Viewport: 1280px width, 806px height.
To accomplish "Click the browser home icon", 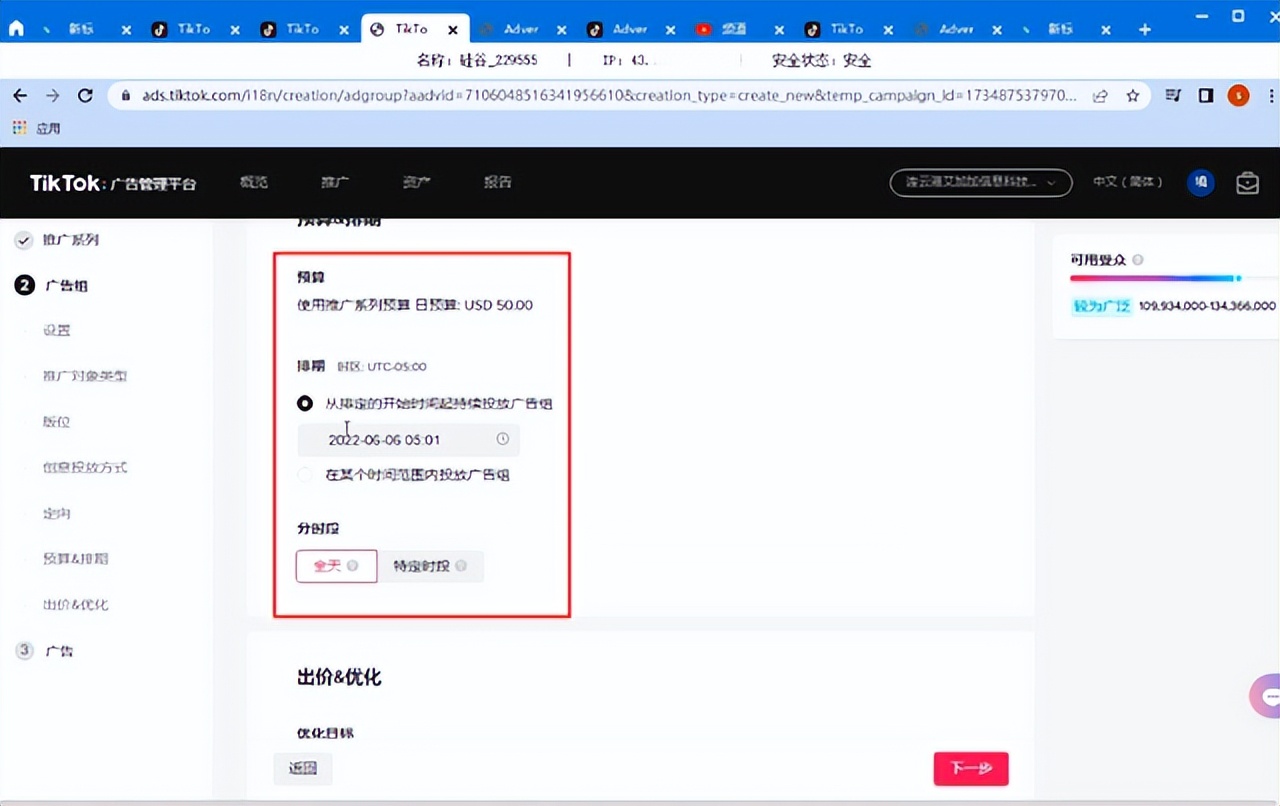I will click(16, 29).
